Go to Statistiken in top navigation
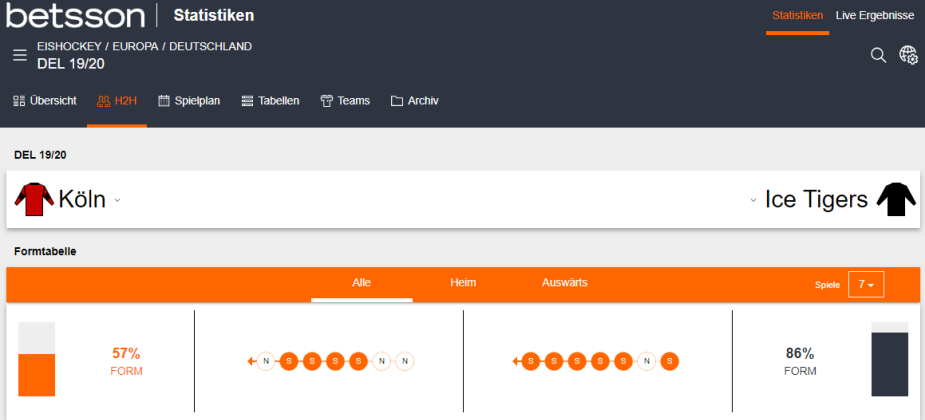925x420 pixels. coord(798,16)
